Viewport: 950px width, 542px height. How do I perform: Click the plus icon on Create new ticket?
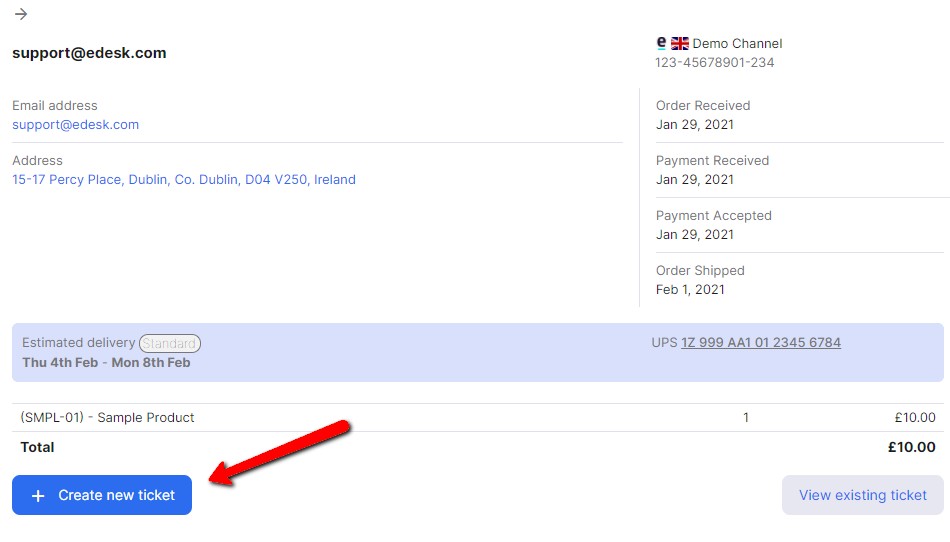(x=38, y=496)
